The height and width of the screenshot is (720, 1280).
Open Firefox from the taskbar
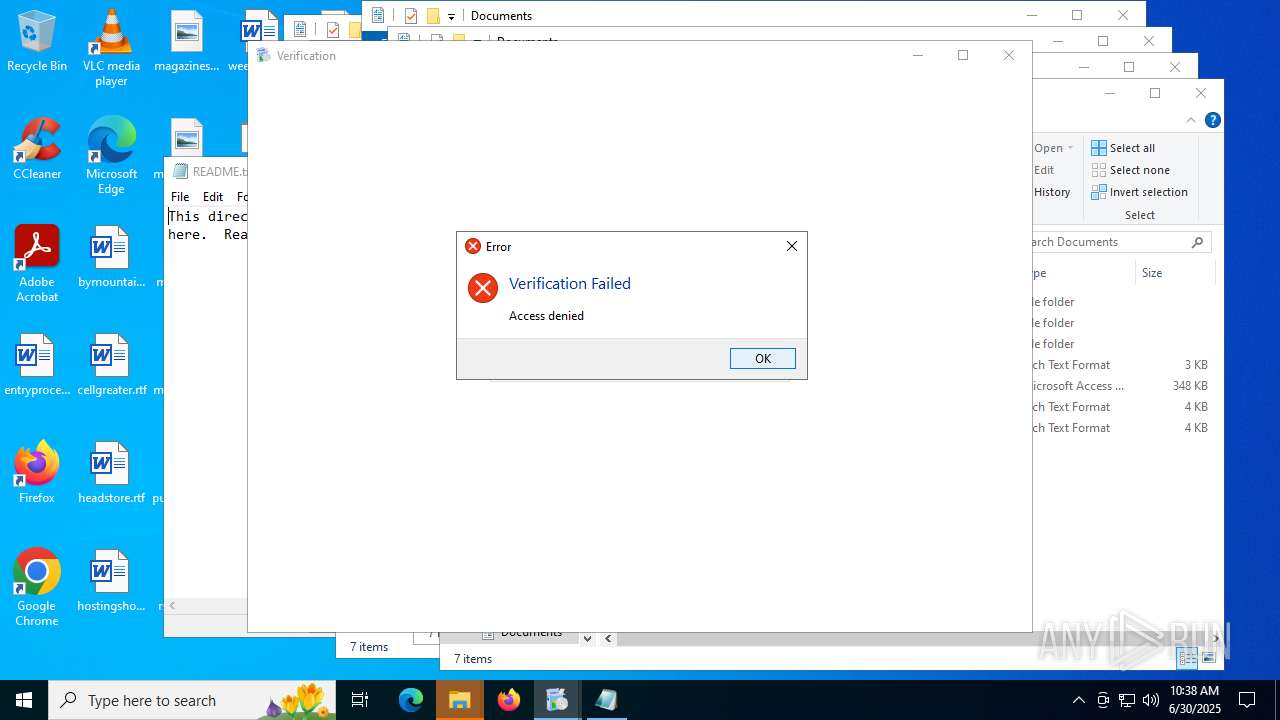[509, 700]
